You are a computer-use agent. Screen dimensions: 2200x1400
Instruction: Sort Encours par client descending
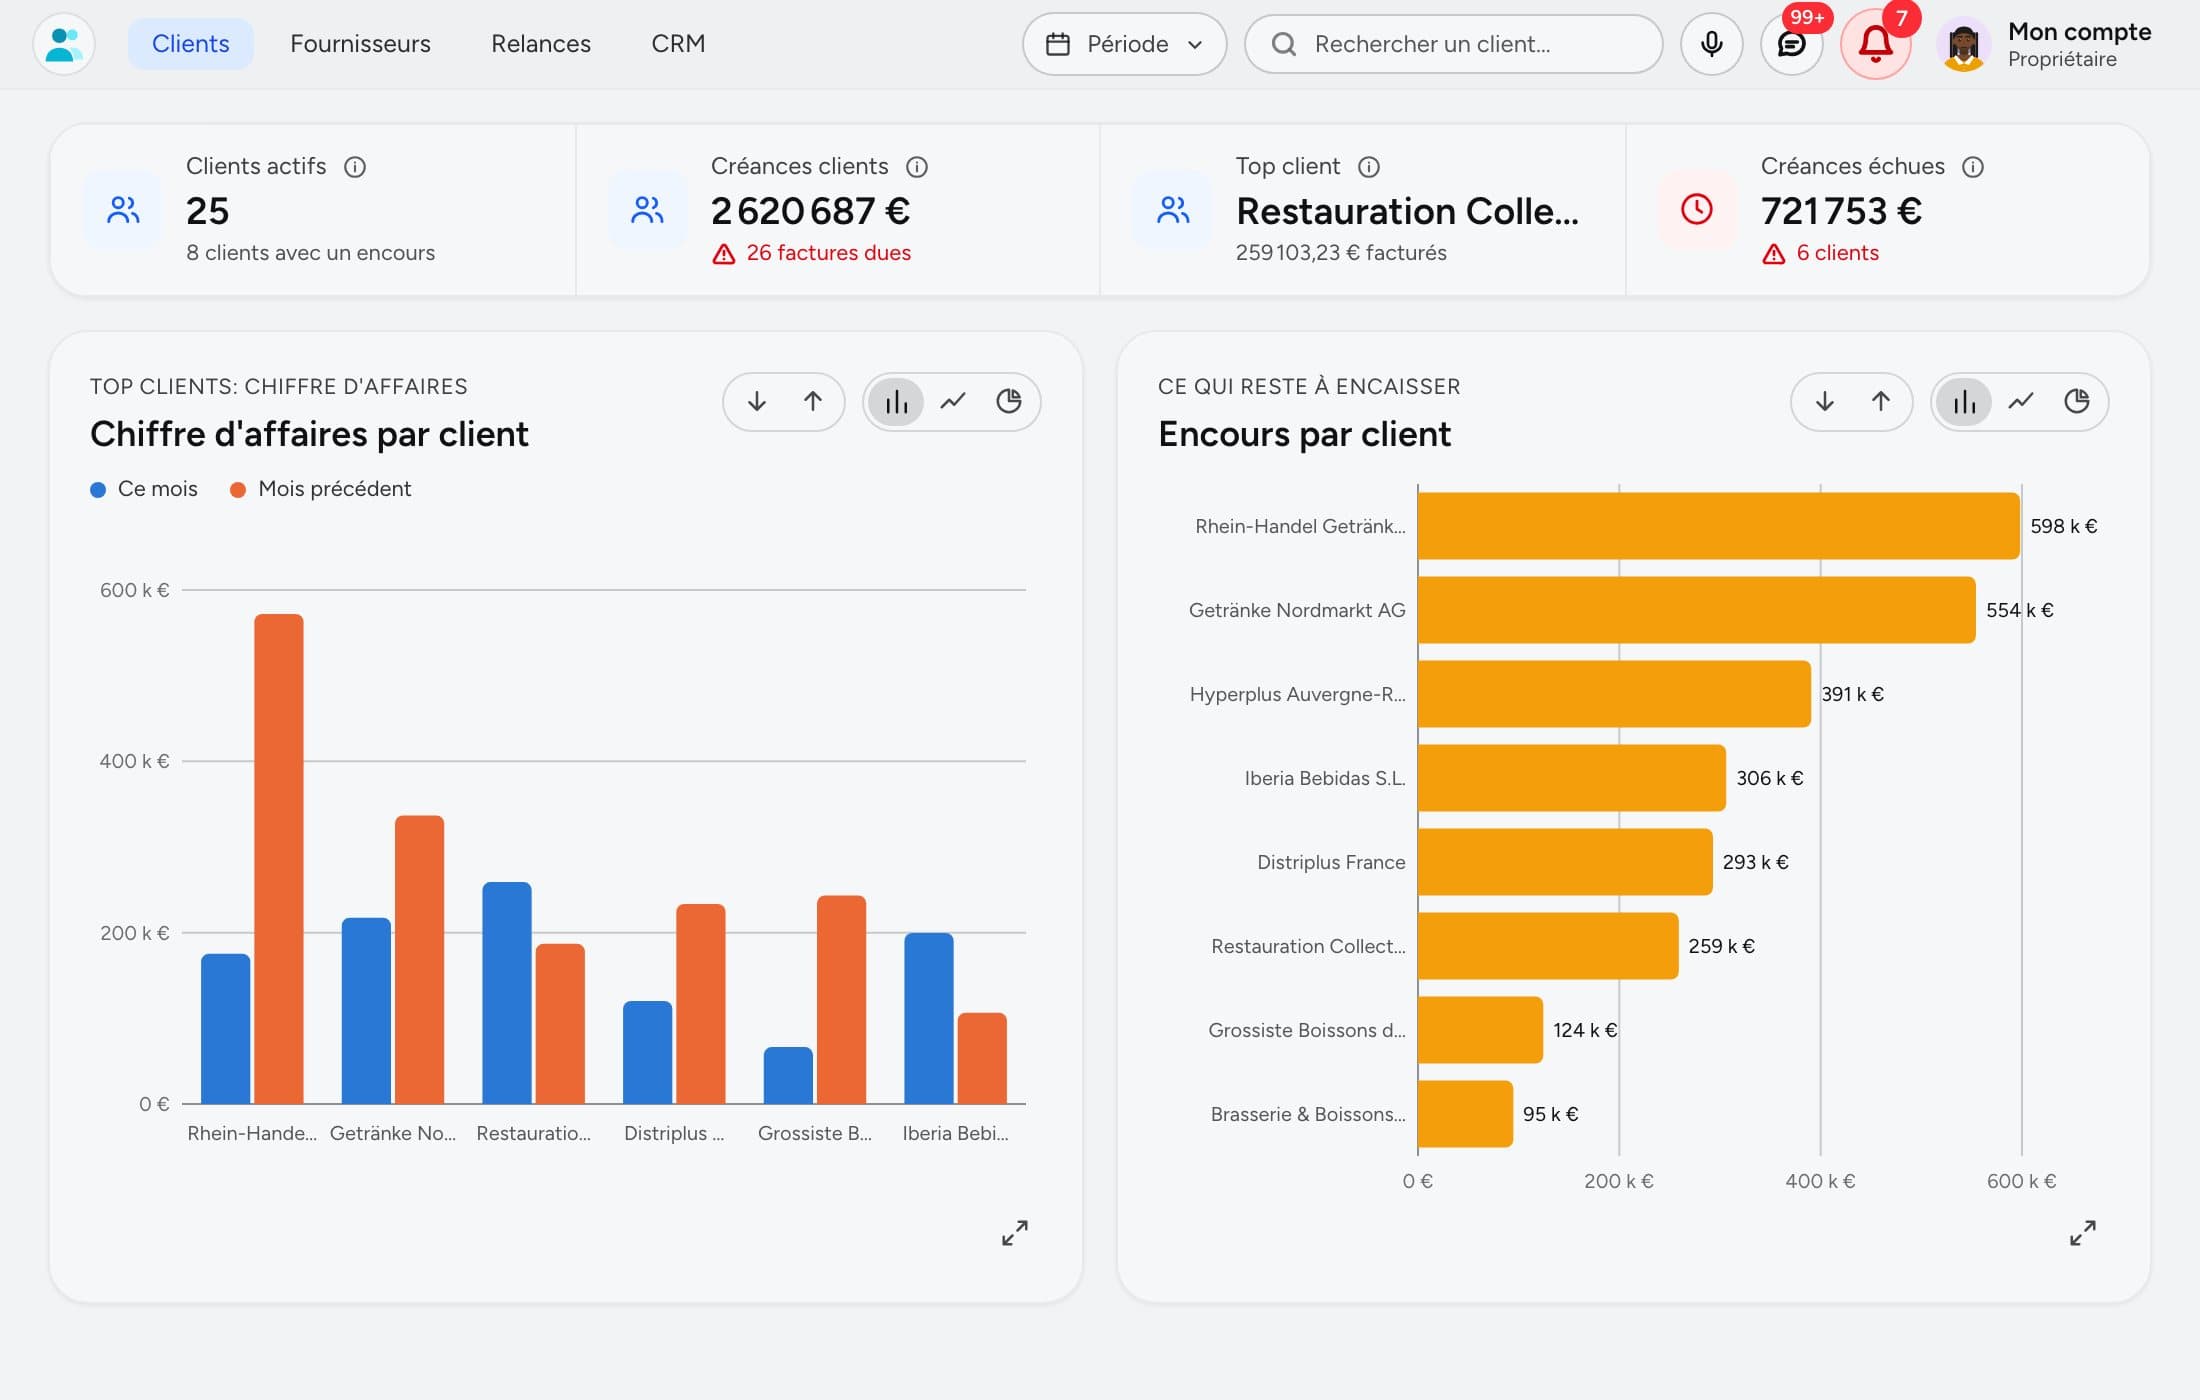pyautogui.click(x=1825, y=402)
